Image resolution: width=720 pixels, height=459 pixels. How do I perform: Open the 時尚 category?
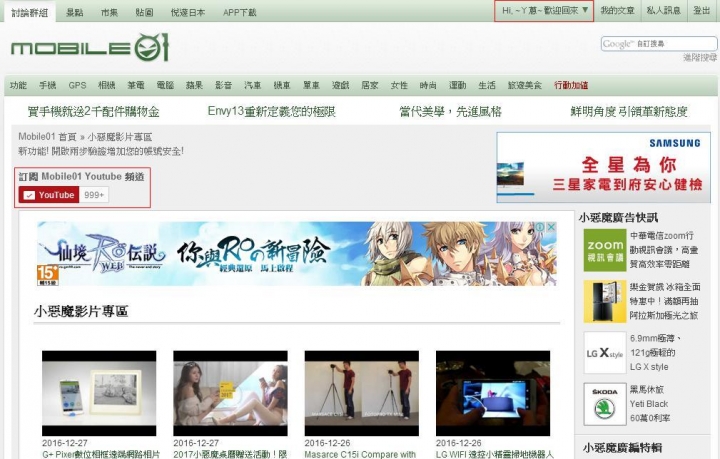point(428,85)
